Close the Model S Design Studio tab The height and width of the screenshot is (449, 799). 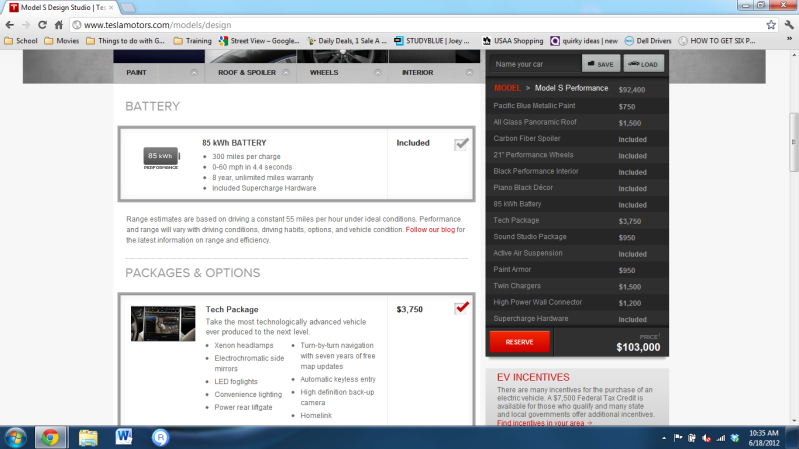[x=111, y=8]
